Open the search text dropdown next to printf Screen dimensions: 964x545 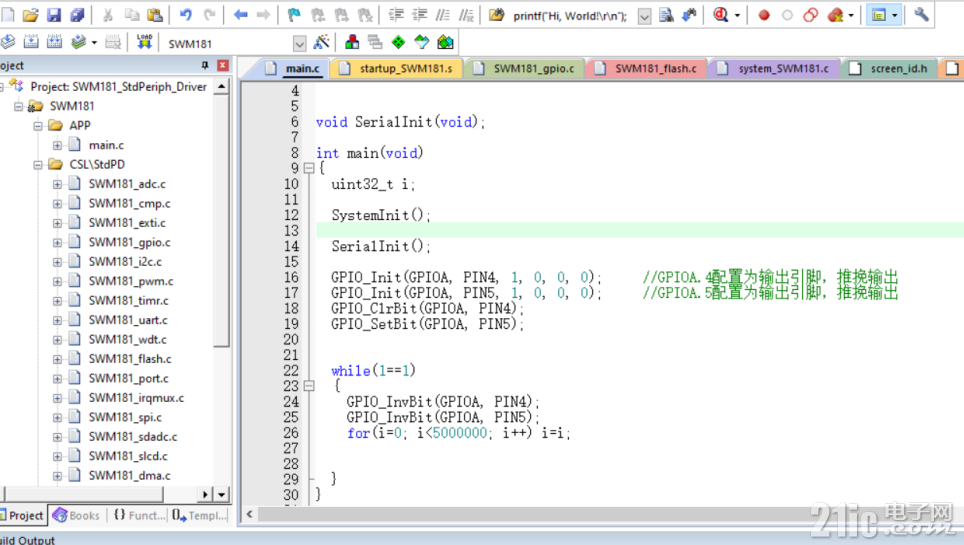point(644,16)
